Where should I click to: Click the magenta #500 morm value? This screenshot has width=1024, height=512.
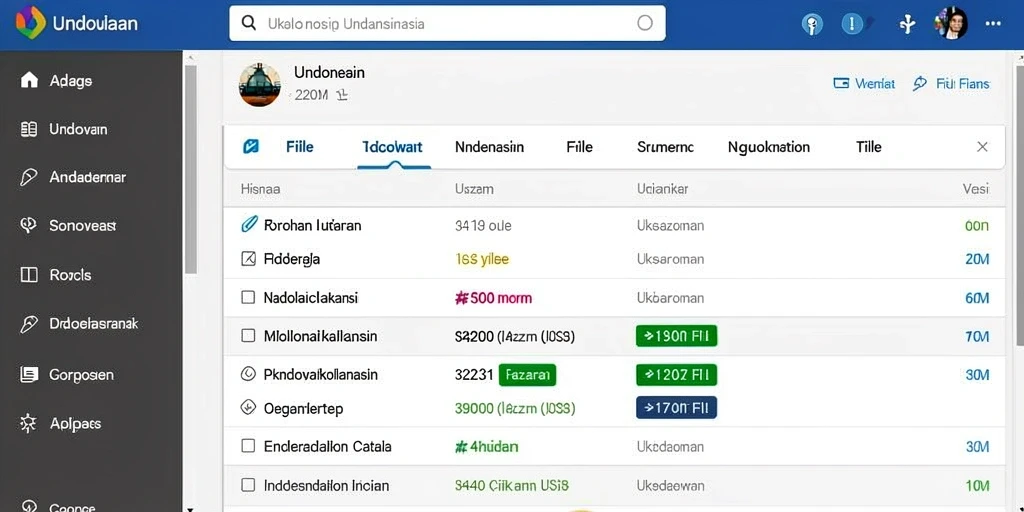click(493, 298)
